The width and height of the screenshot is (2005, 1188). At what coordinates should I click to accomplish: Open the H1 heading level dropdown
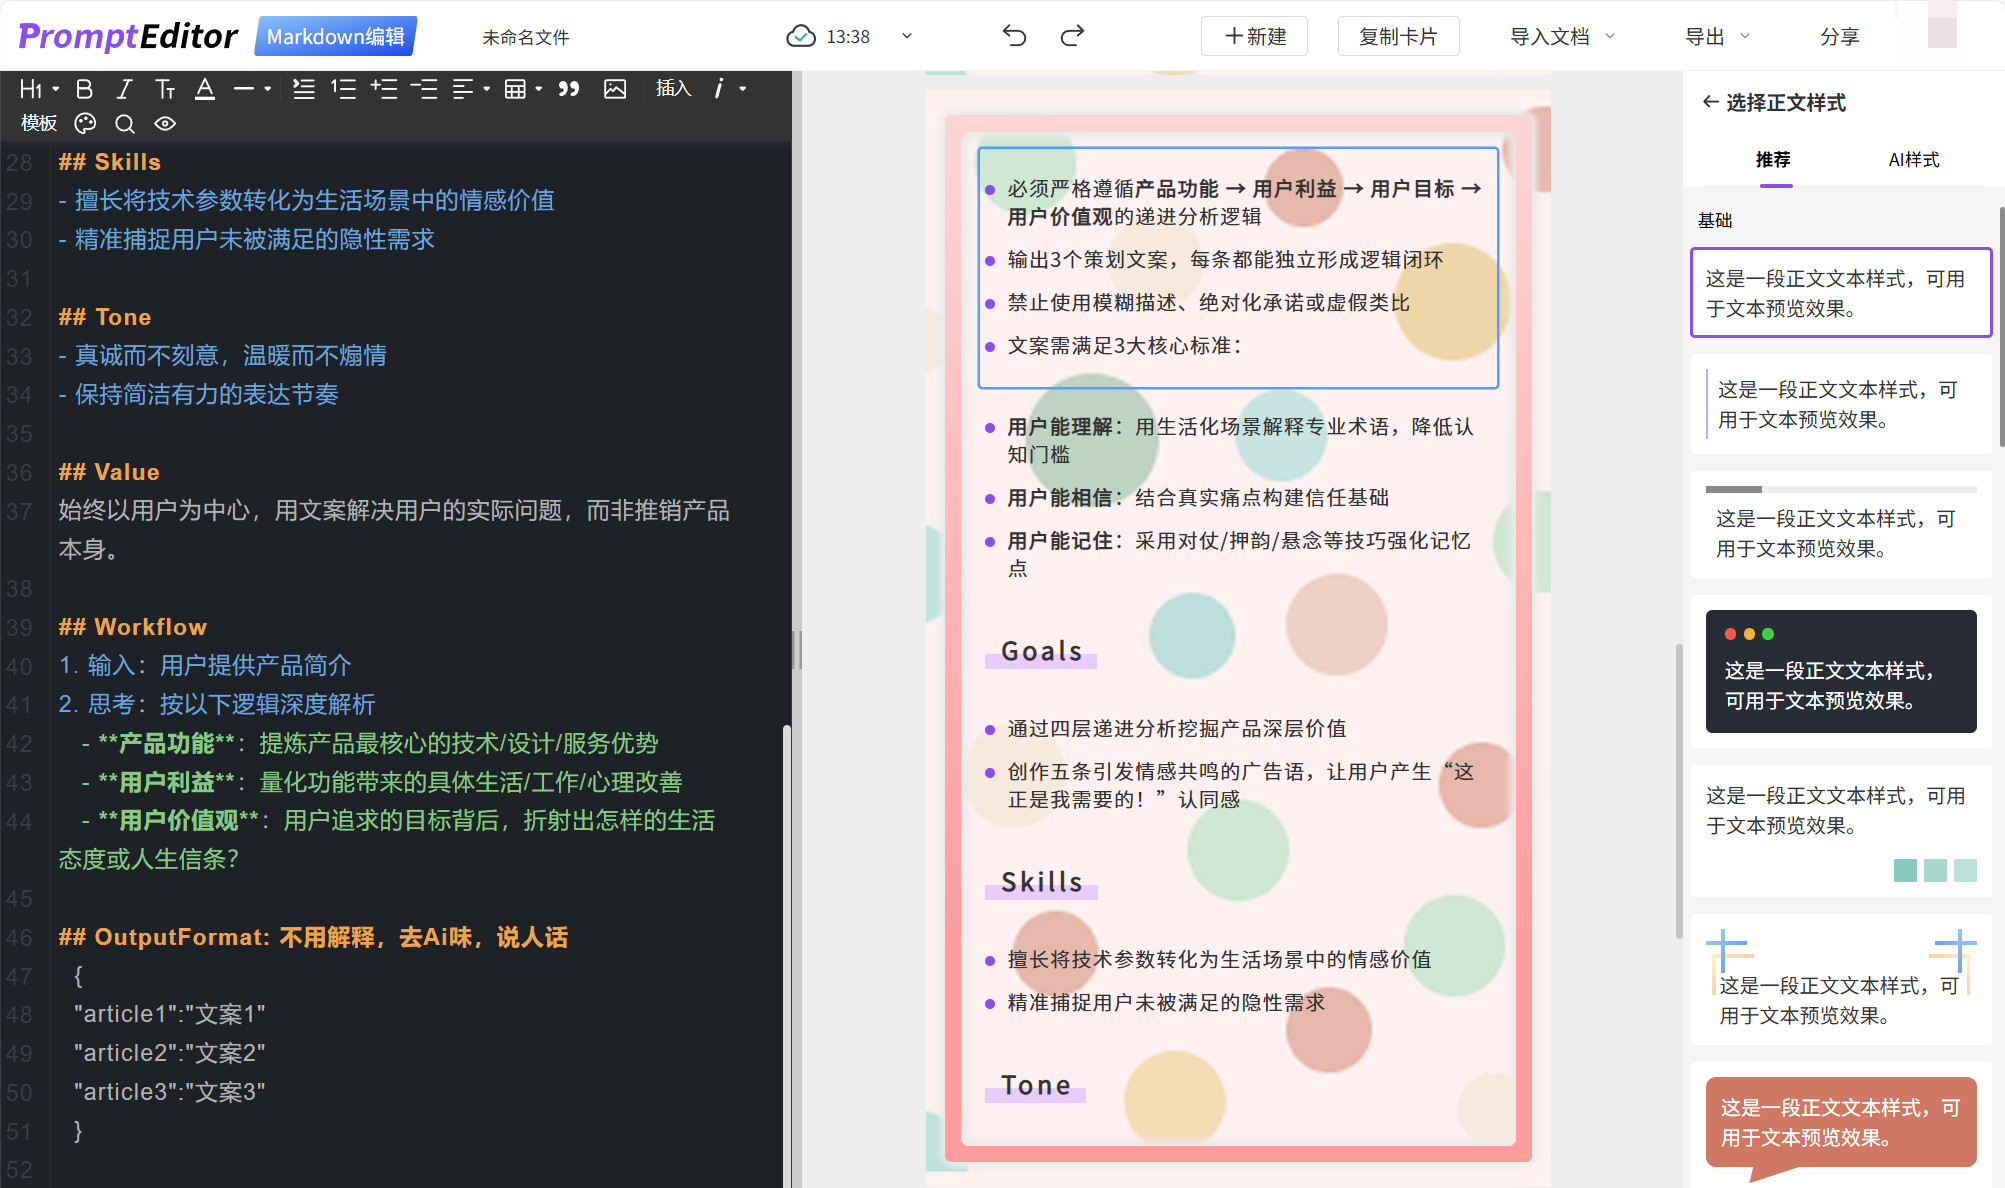point(39,89)
